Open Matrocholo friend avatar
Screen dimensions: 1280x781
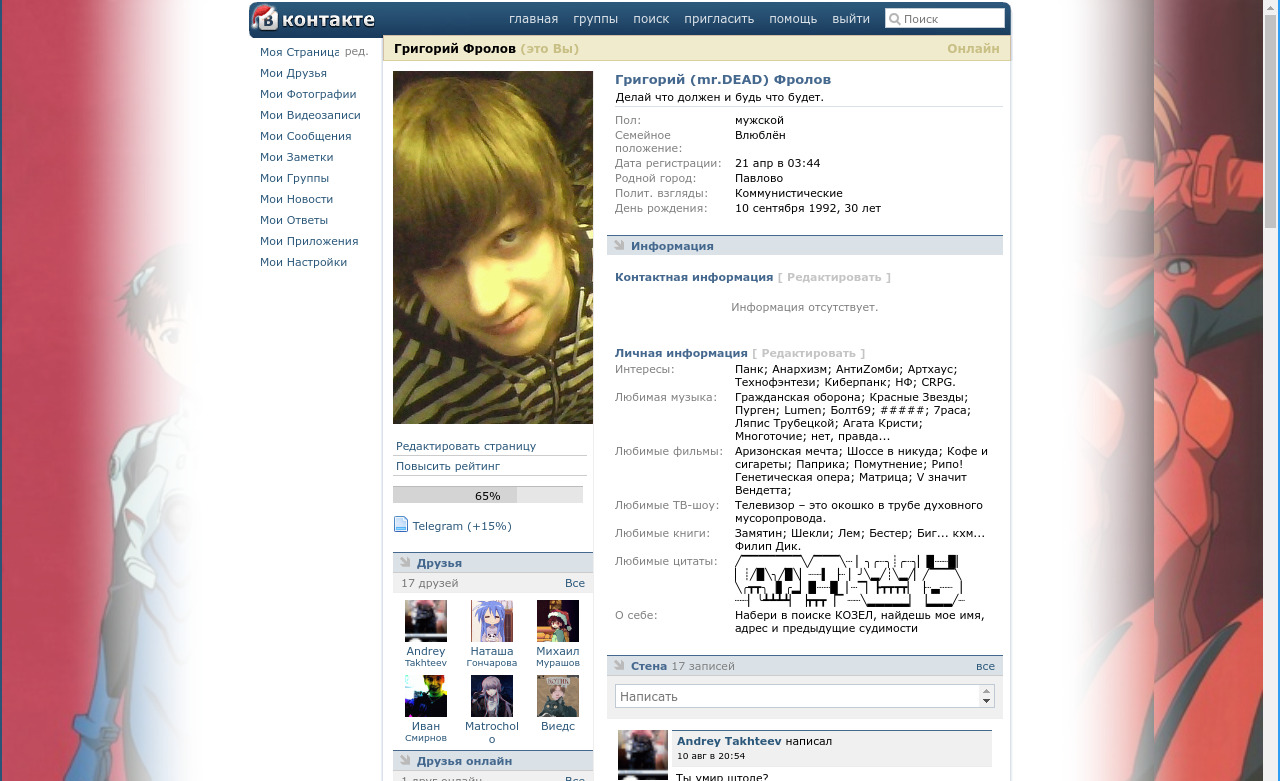click(492, 696)
